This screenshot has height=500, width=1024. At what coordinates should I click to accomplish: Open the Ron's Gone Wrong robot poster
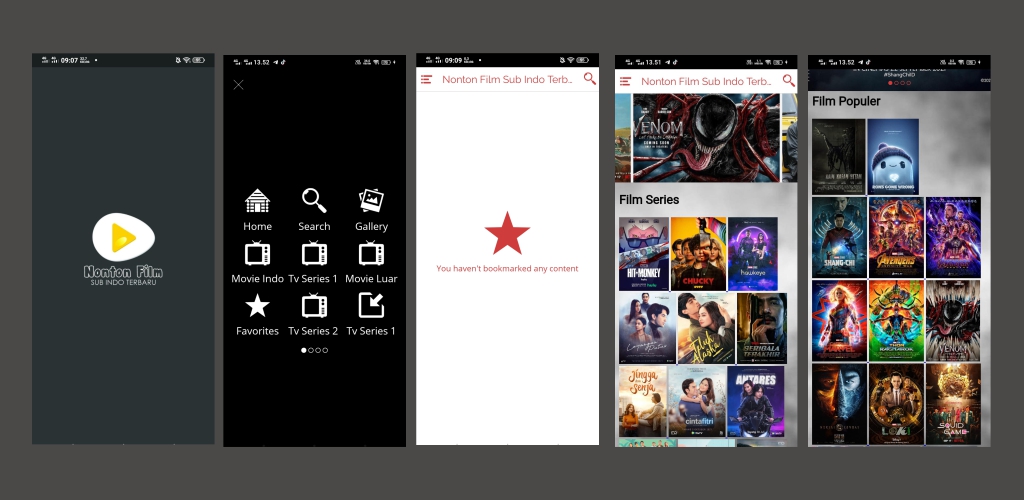coord(893,157)
